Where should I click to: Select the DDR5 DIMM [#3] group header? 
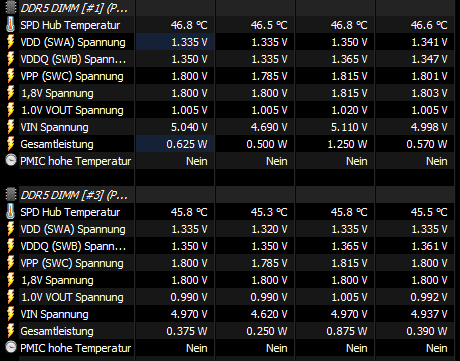pos(74,195)
